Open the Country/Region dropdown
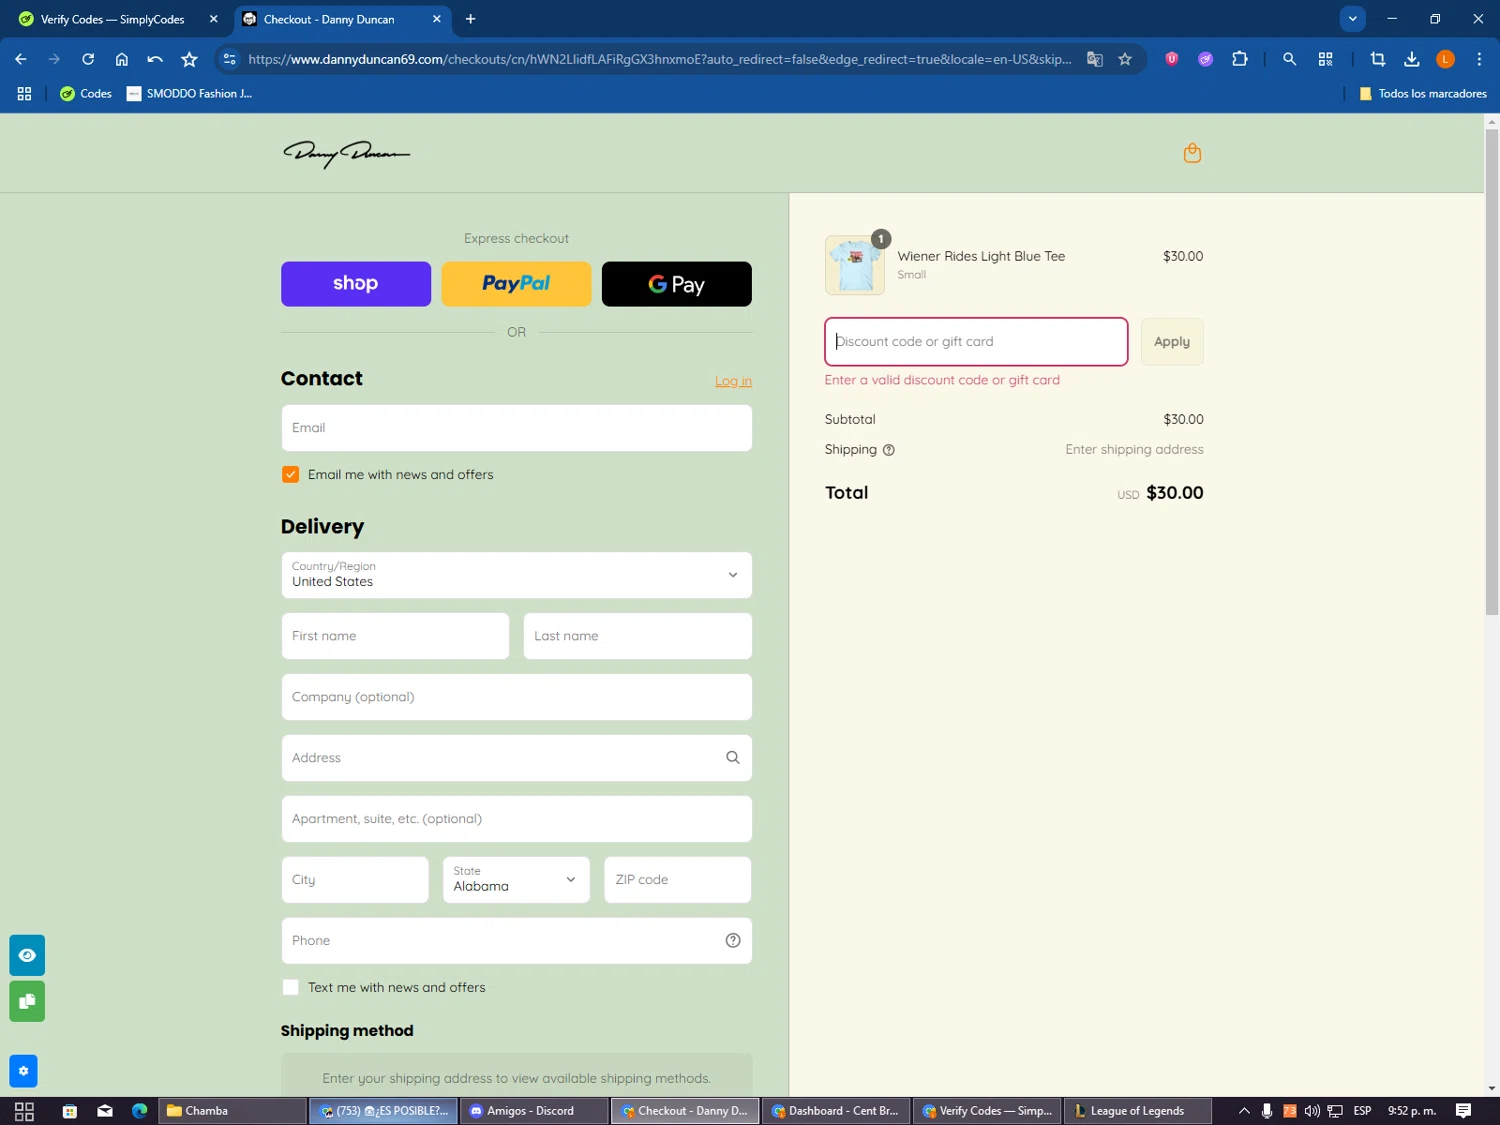1500x1125 pixels. click(x=516, y=575)
